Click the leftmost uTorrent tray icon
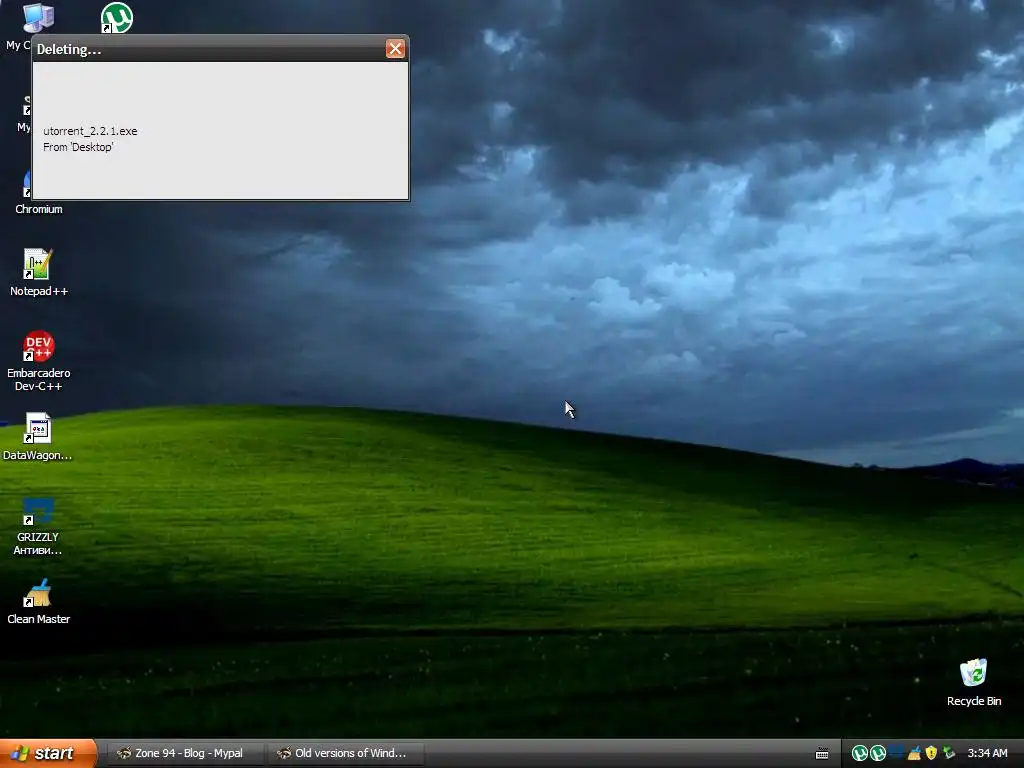 click(x=860, y=753)
